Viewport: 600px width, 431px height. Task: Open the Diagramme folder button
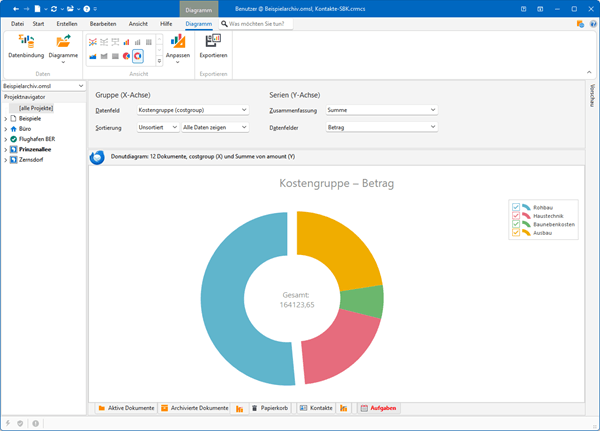(x=63, y=48)
